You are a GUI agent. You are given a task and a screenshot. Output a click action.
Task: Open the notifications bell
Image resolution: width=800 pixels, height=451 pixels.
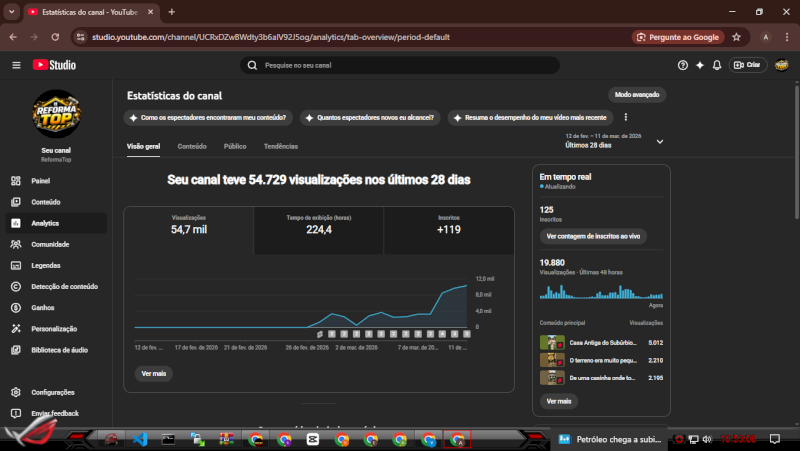717,65
